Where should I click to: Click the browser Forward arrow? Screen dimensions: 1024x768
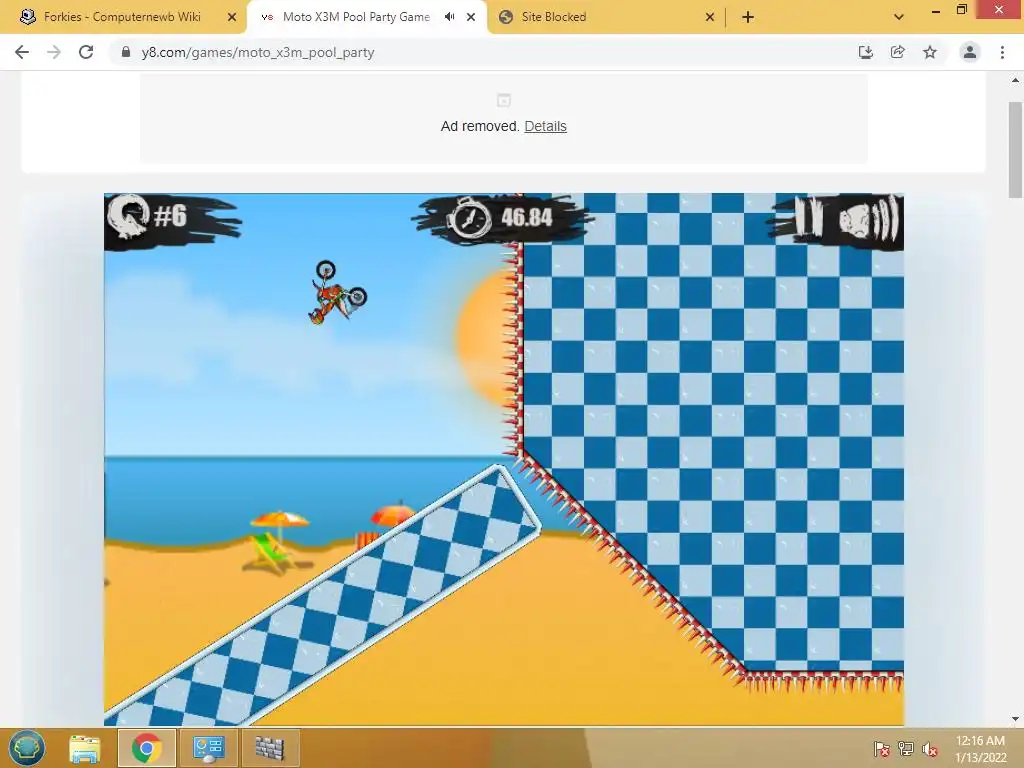(54, 52)
